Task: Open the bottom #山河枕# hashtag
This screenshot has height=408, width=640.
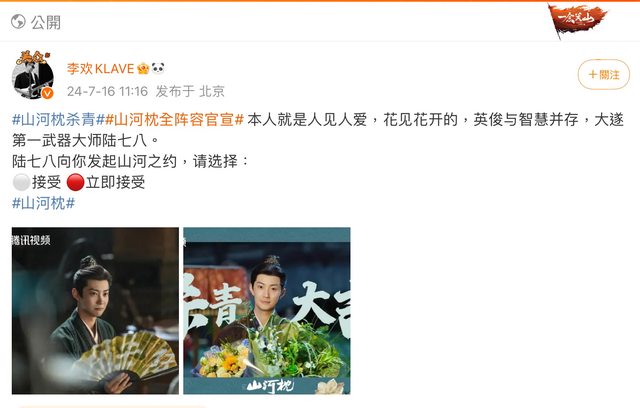Action: (x=43, y=203)
